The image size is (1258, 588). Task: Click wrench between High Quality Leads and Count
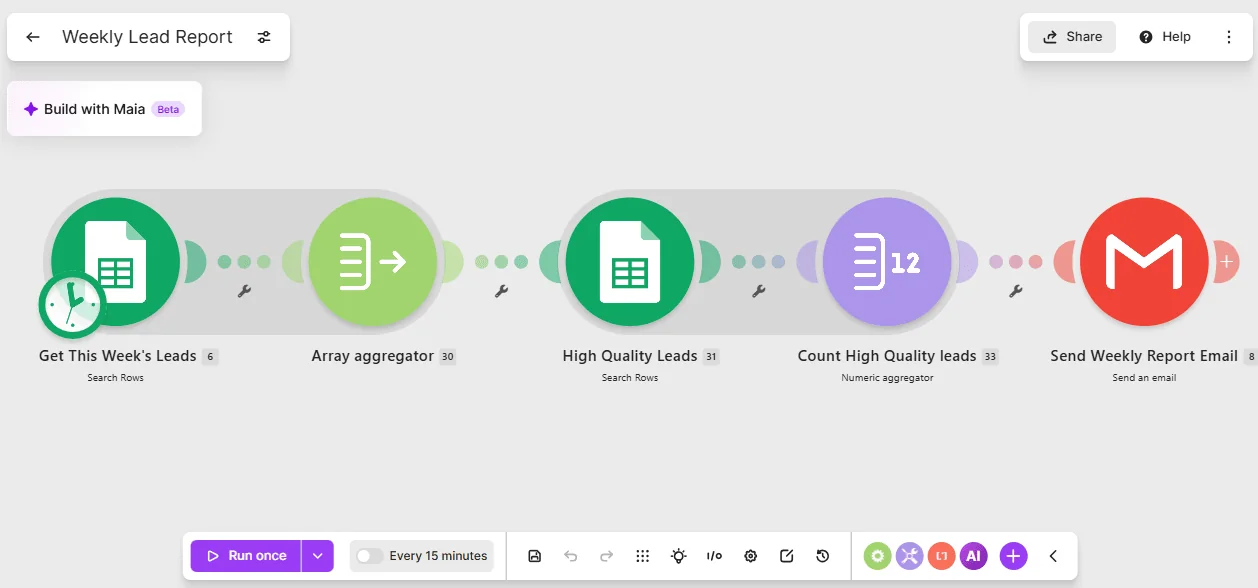(759, 291)
